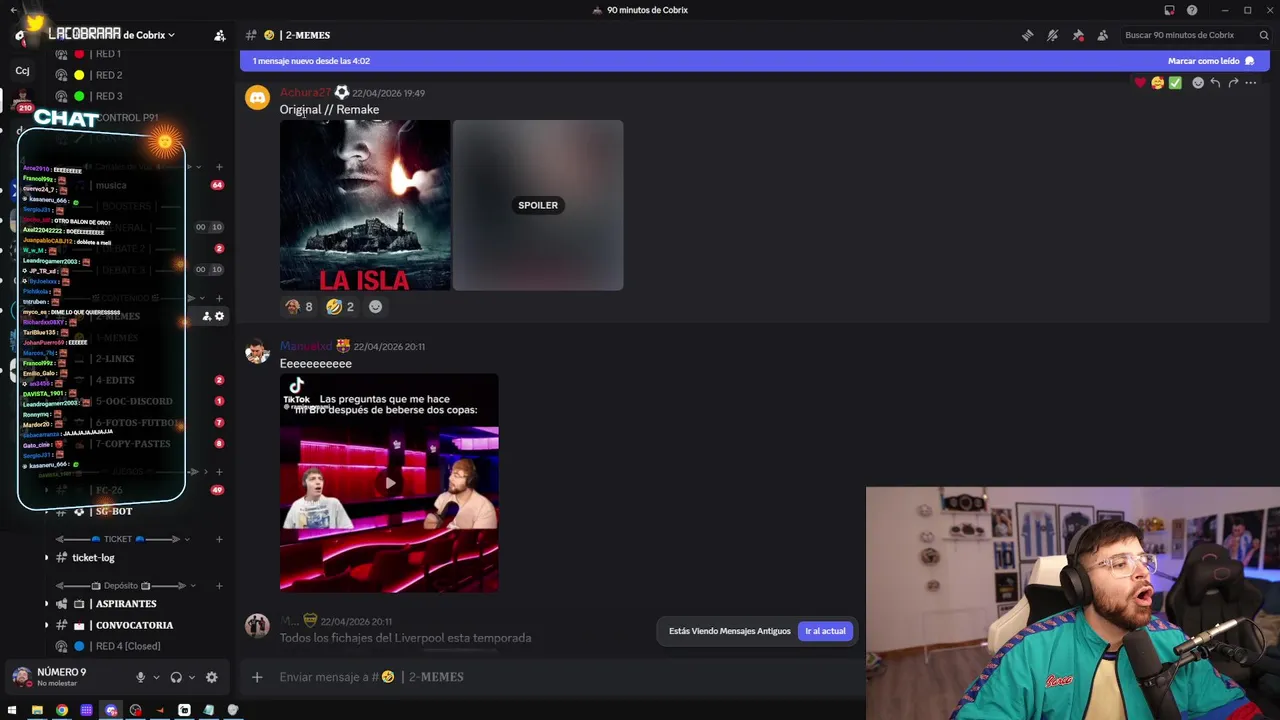Open server icon with 210 badge
Image resolution: width=1280 pixels, height=720 pixels.
click(22, 100)
